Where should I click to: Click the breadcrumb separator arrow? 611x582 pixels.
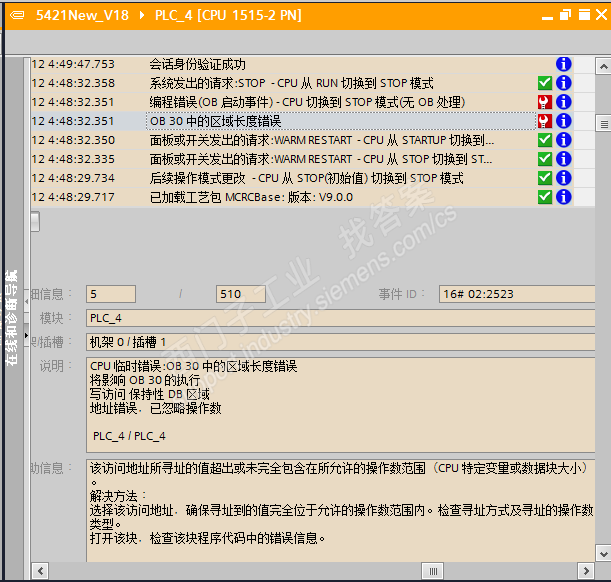coord(142,16)
